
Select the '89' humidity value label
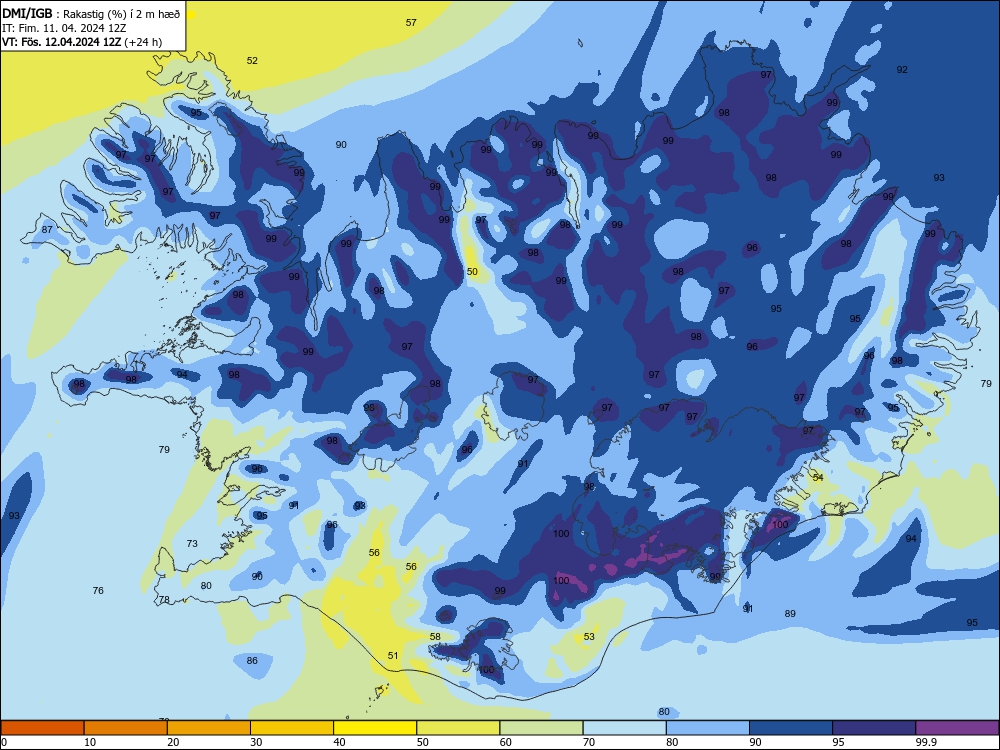click(x=790, y=614)
